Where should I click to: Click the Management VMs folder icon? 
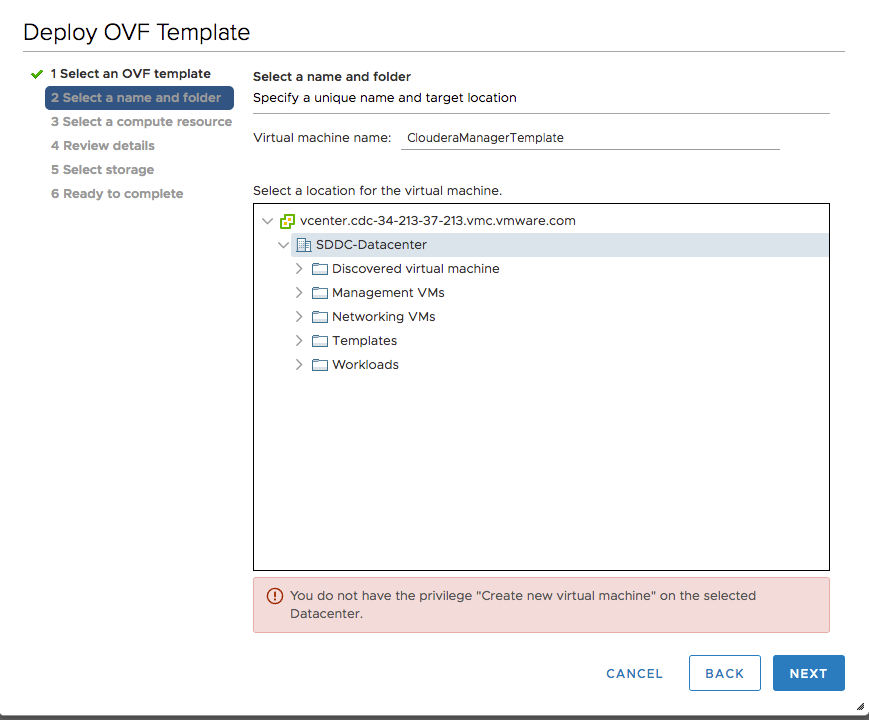(x=320, y=293)
